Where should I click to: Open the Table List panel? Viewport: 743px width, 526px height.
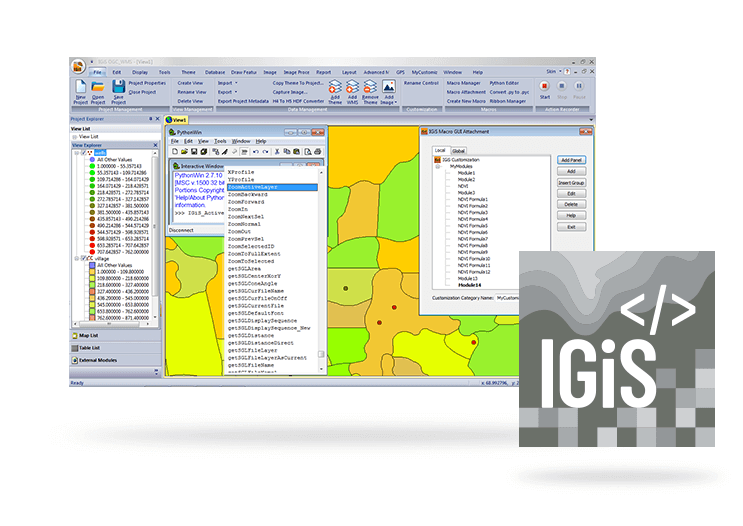[x=115, y=348]
